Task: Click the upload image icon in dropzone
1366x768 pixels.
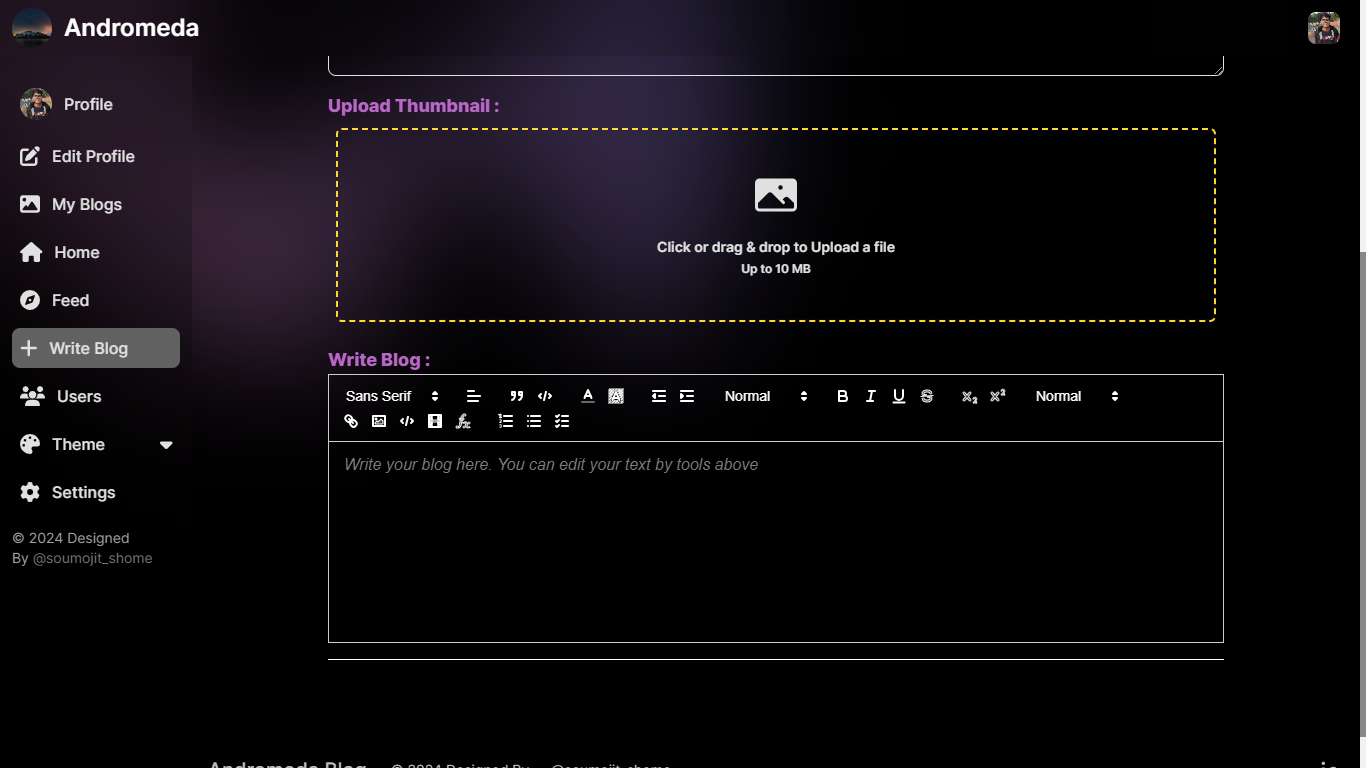Action: tap(776, 195)
